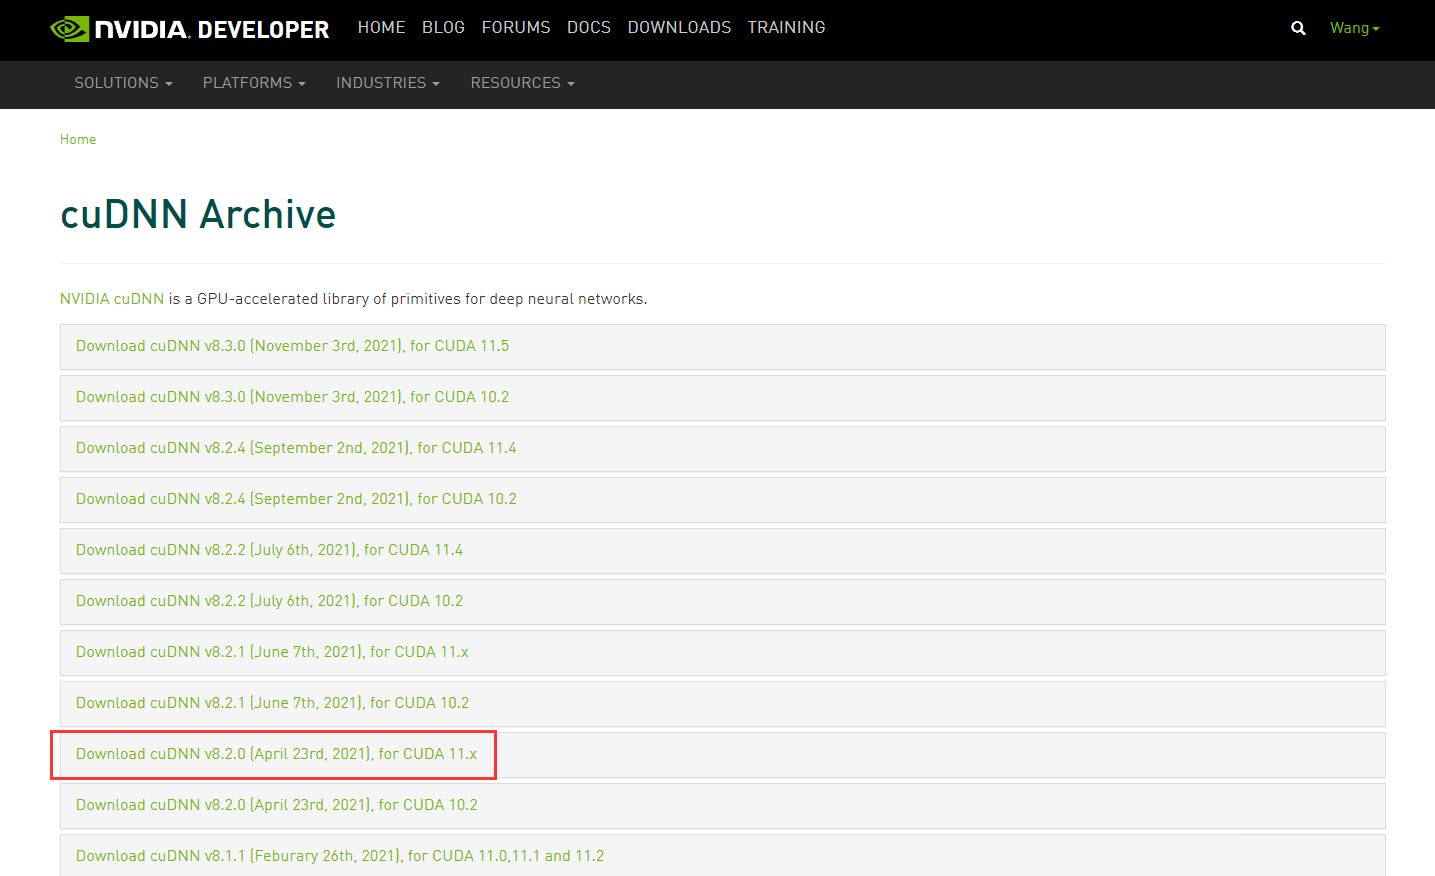This screenshot has width=1435, height=876.
Task: Open the TRAINING navigation item
Action: [x=786, y=27]
